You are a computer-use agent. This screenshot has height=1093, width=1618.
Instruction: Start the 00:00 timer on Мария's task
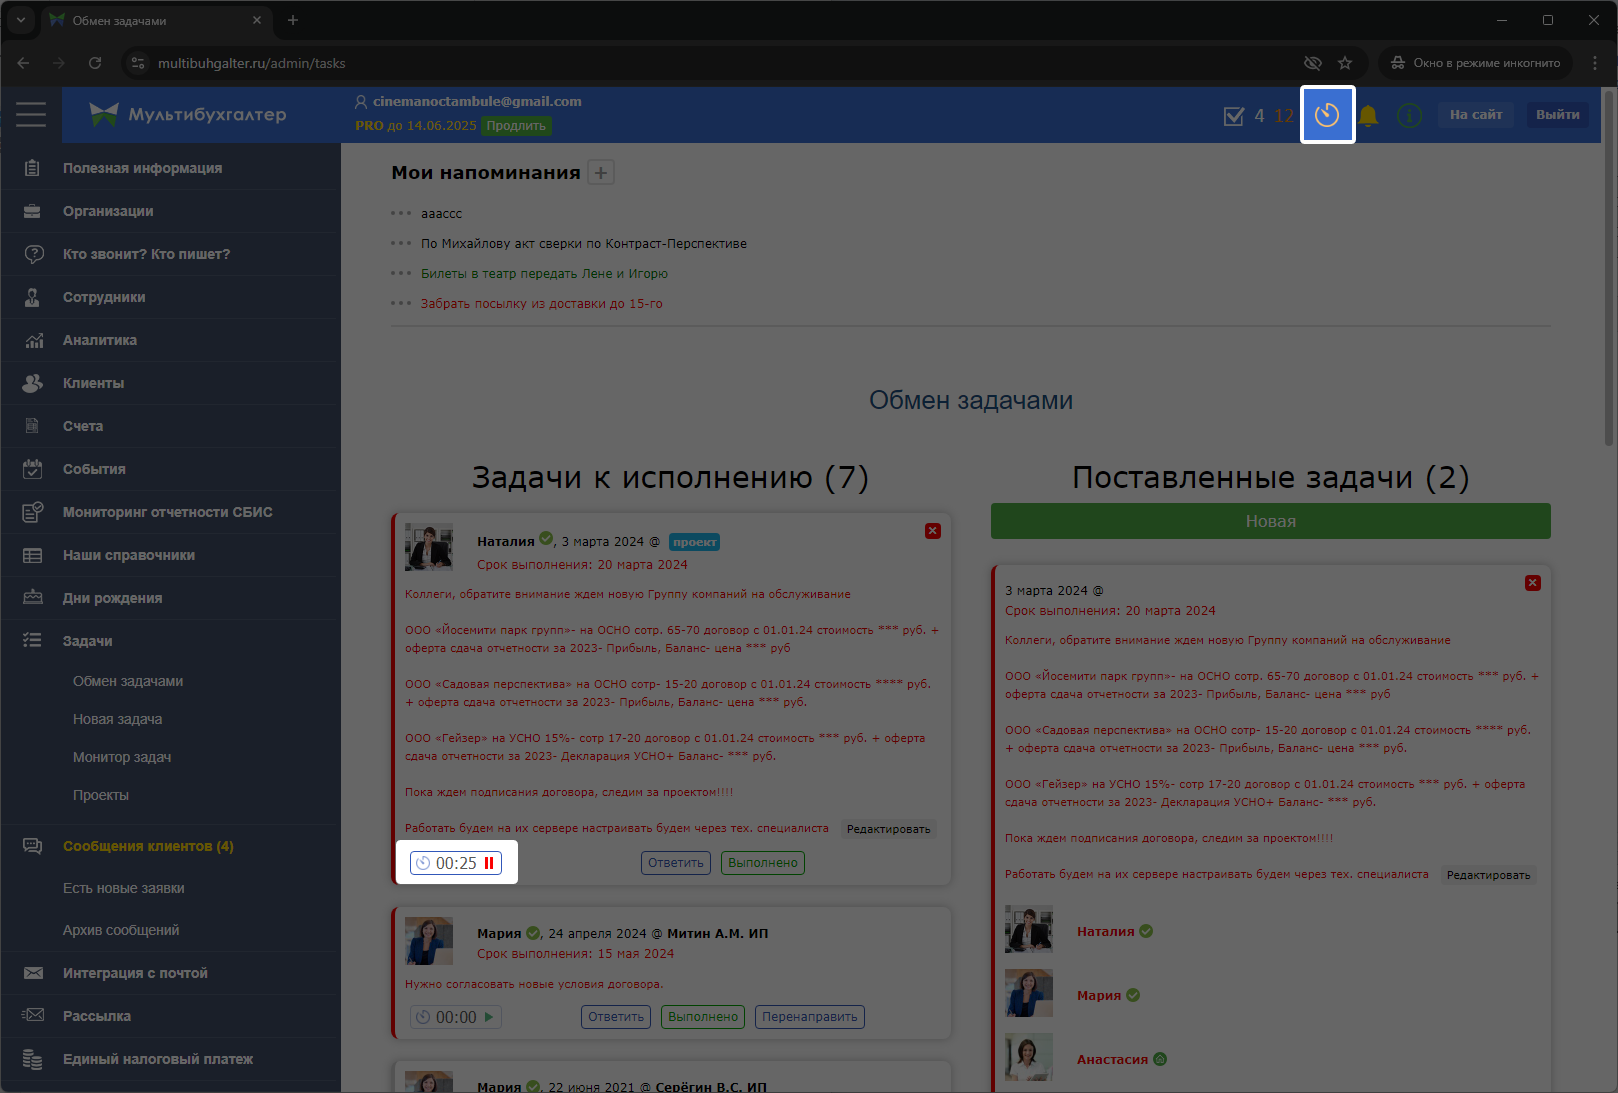(489, 1017)
